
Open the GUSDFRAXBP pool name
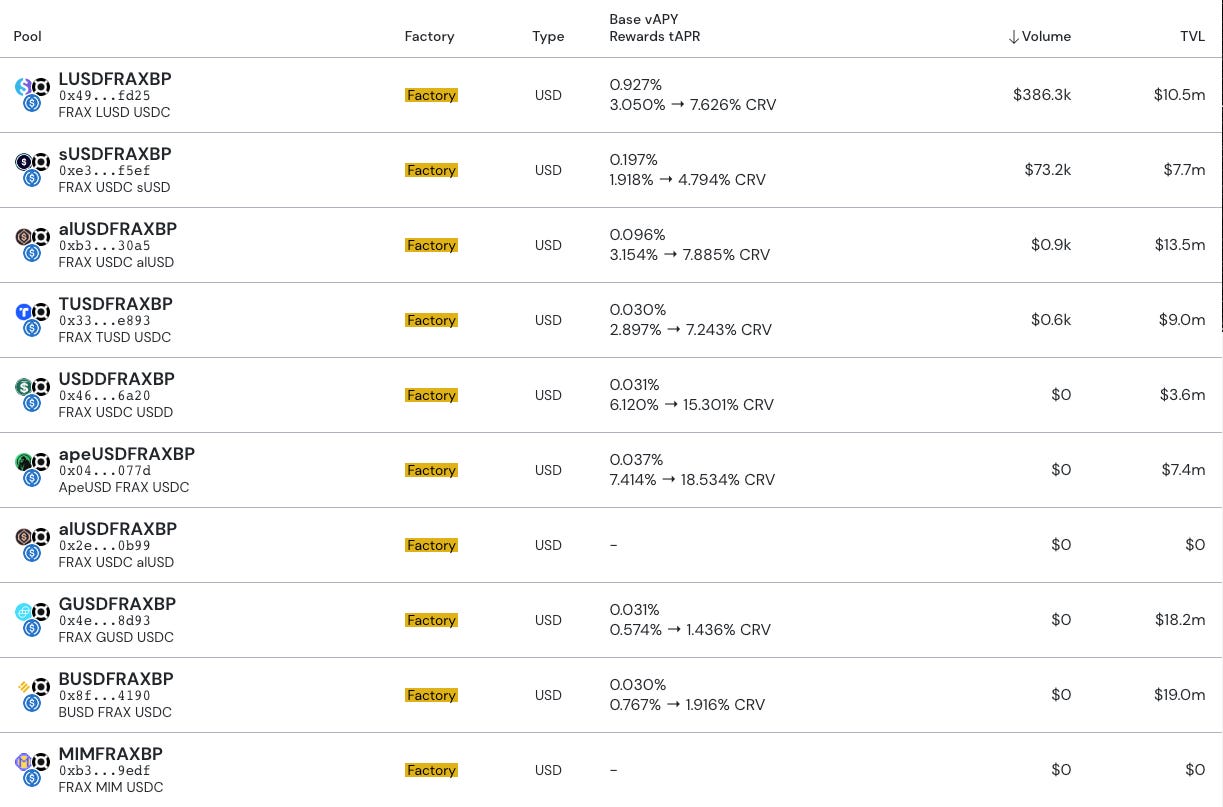click(117, 604)
